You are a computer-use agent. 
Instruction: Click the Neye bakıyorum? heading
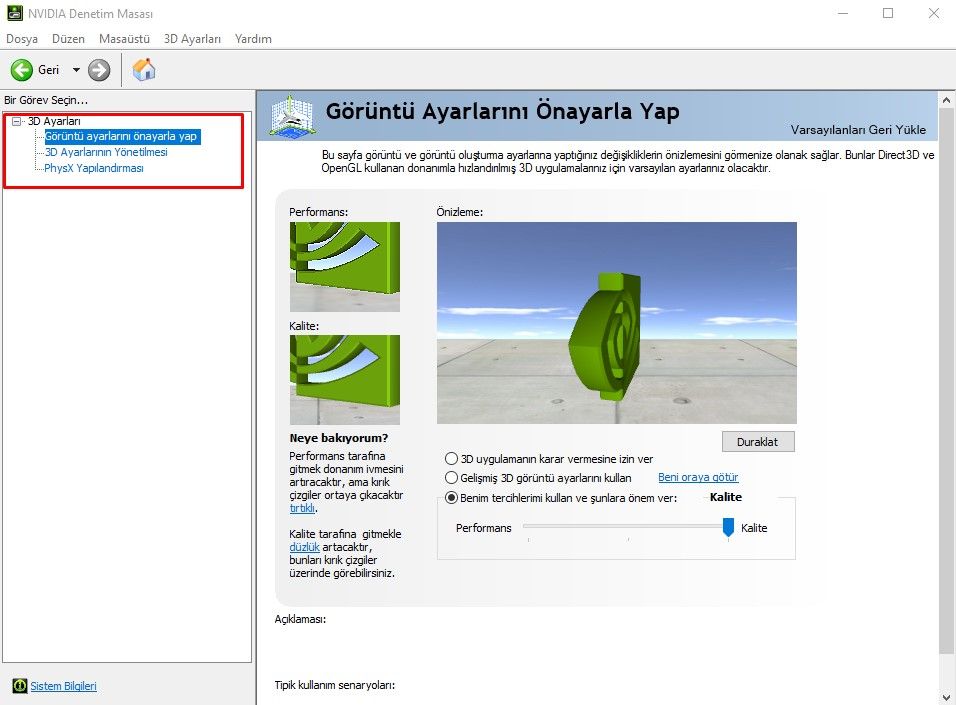coord(339,438)
